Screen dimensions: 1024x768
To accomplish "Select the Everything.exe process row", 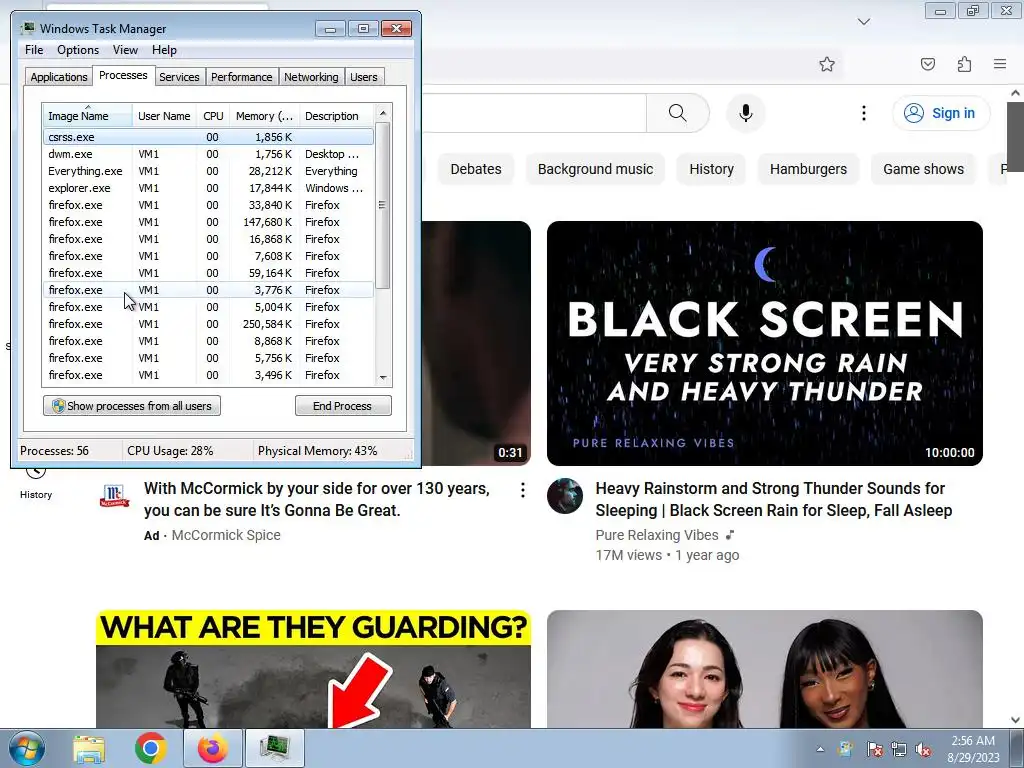I will (x=208, y=171).
